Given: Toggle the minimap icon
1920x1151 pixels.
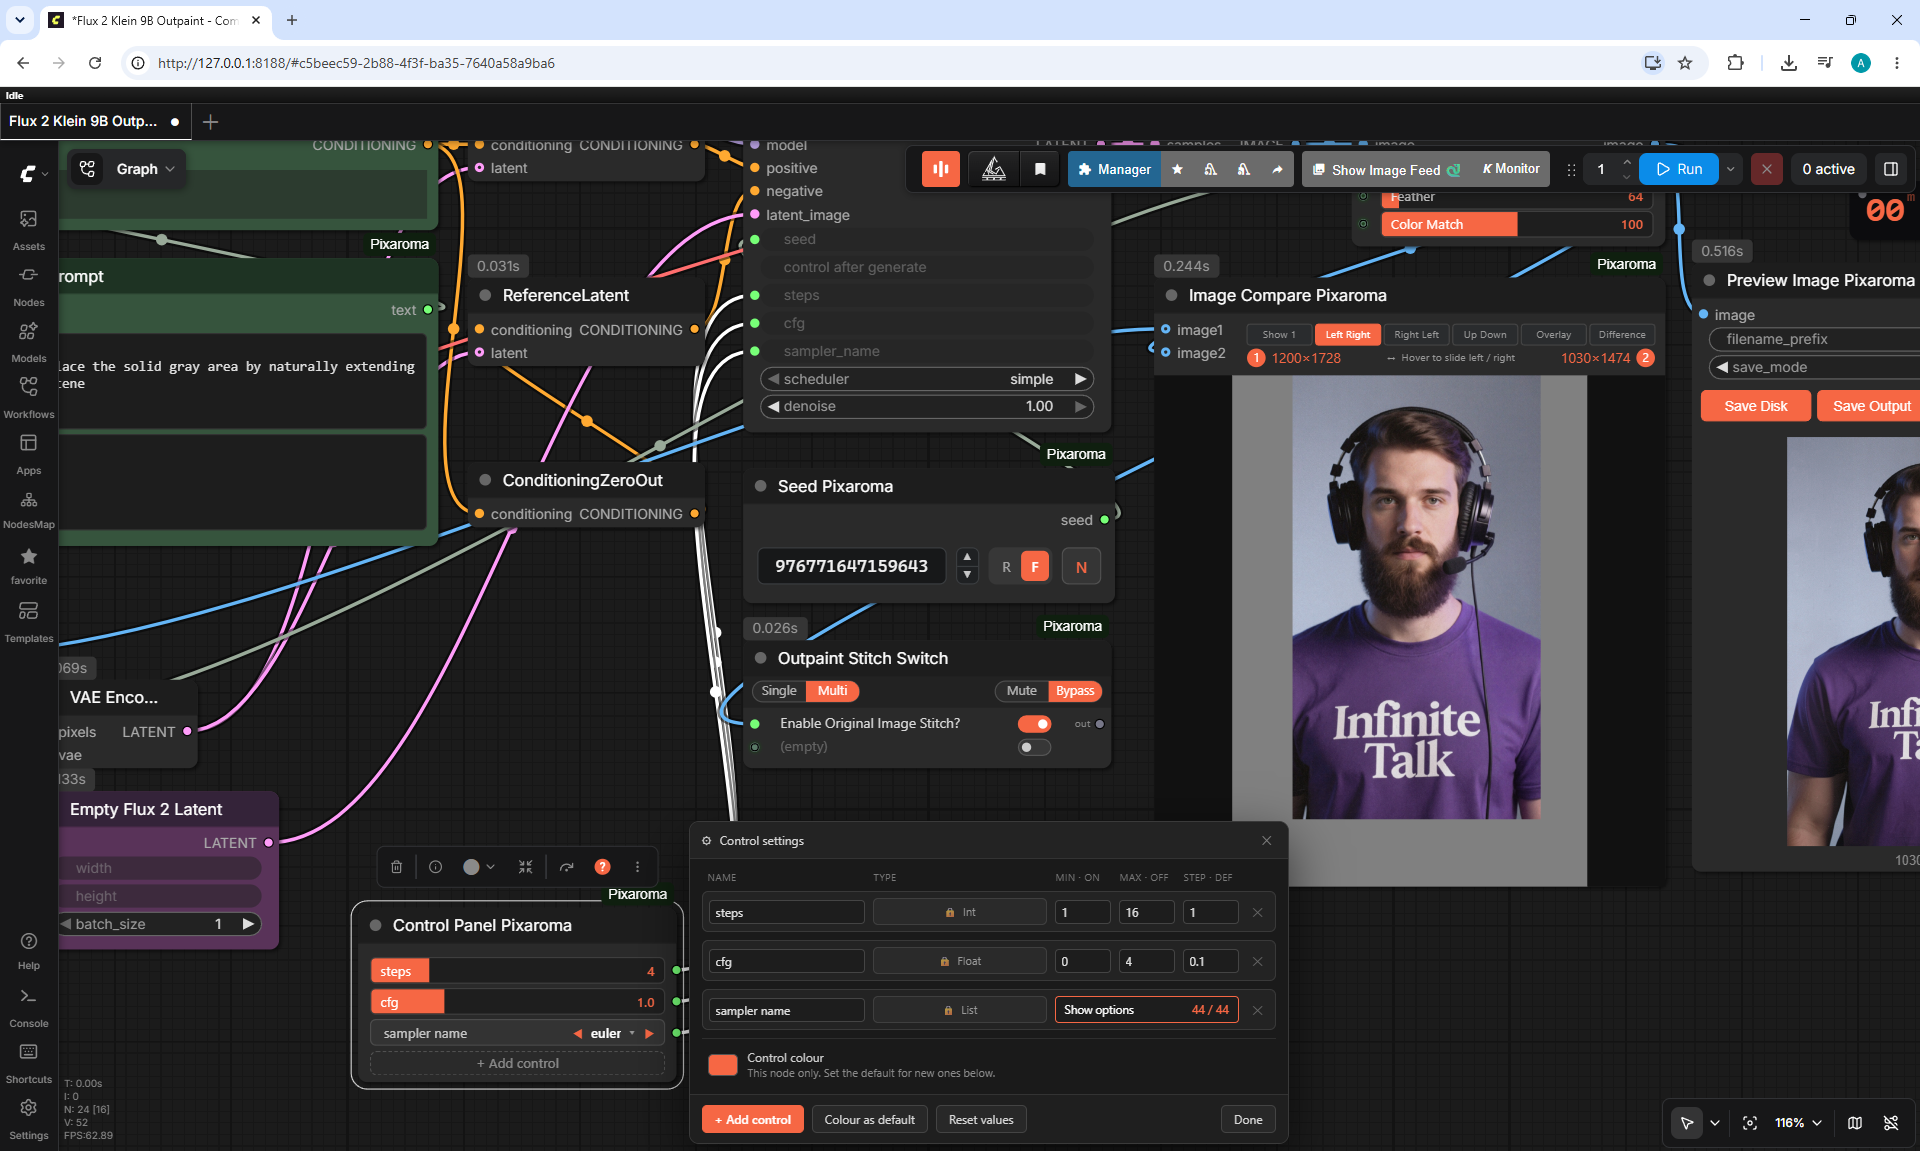Looking at the screenshot, I should 1855,1123.
